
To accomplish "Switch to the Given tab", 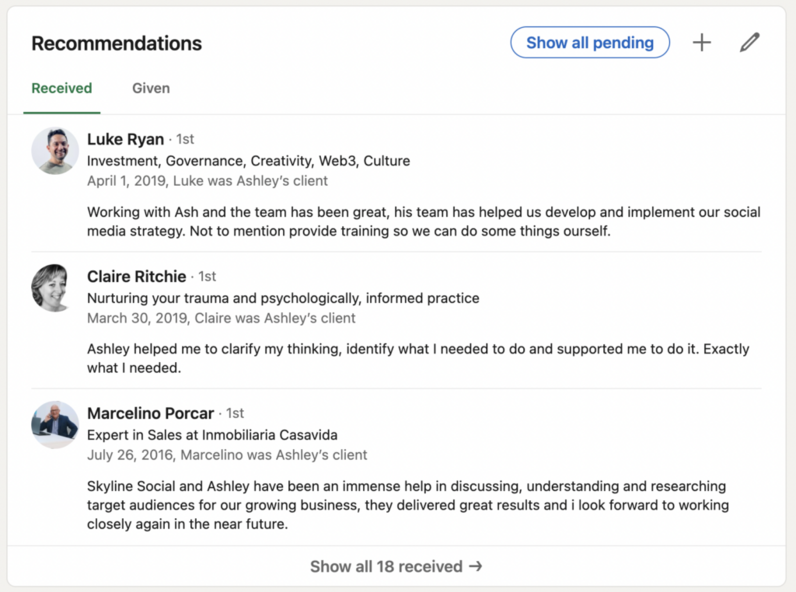I will tap(151, 88).
